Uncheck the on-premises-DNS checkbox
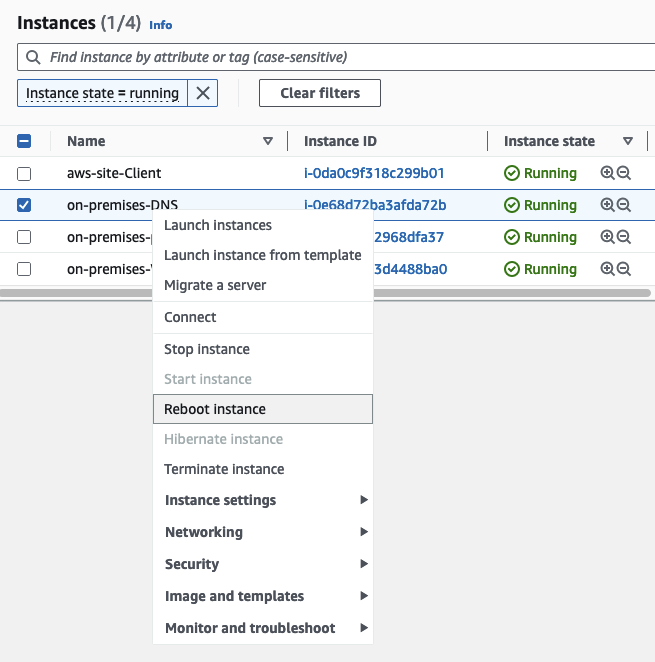655x662 pixels. tap(25, 205)
